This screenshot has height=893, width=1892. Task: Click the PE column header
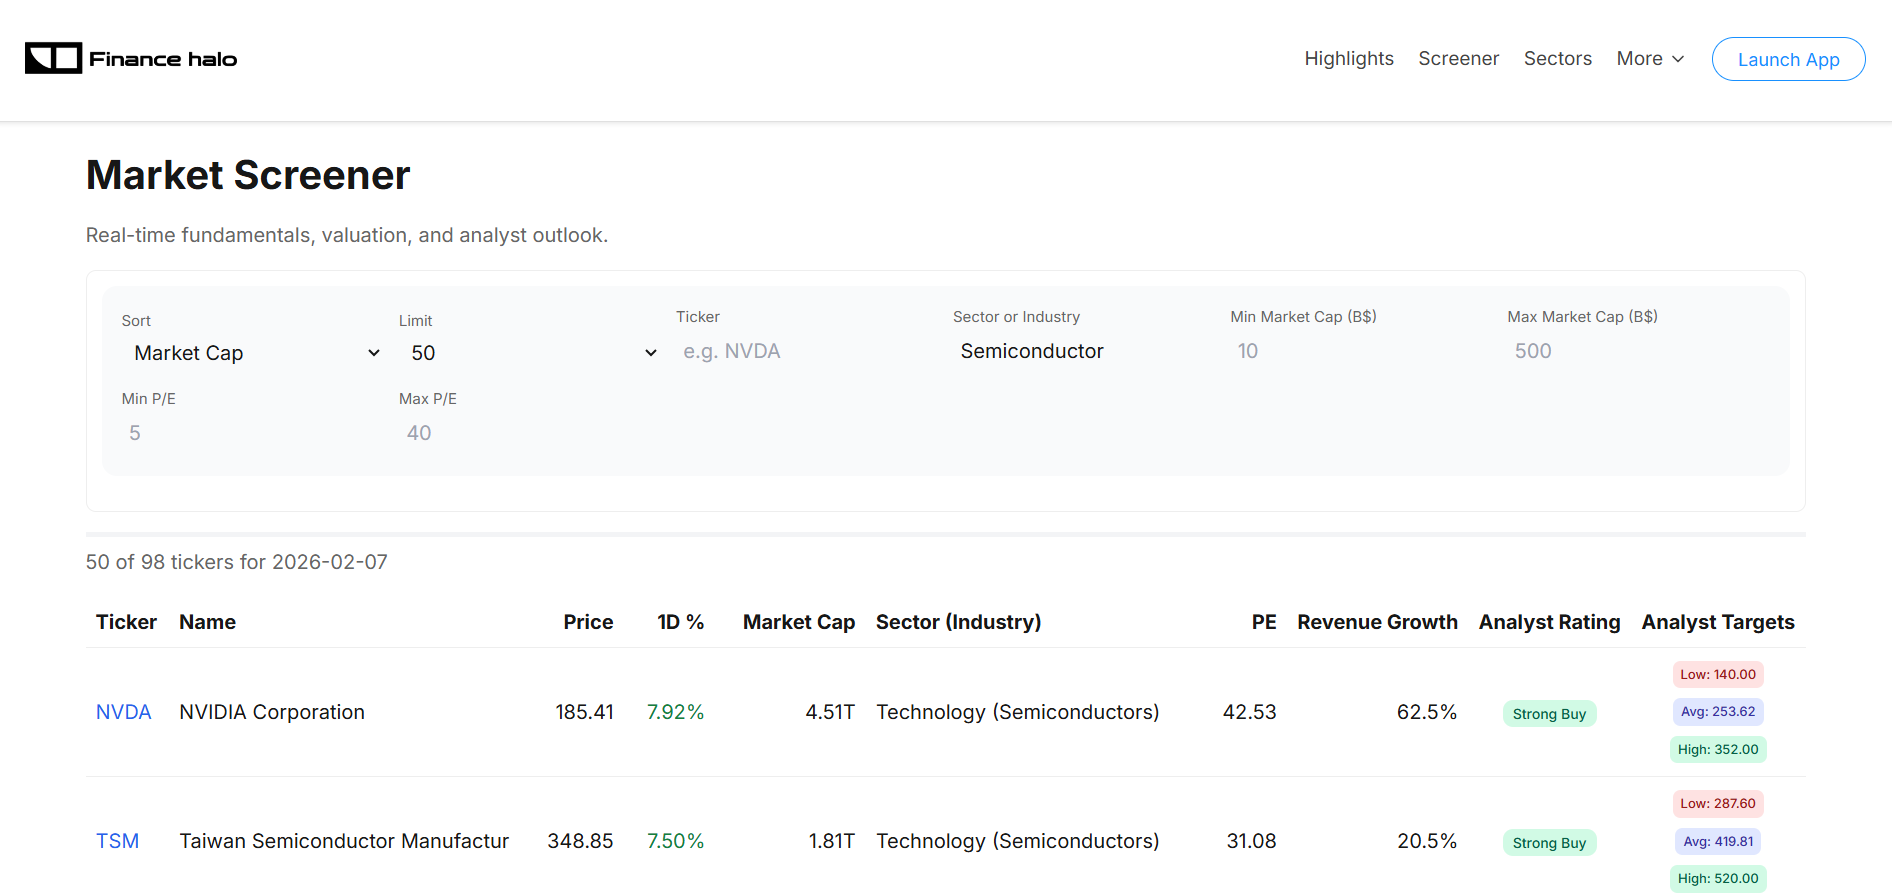1264,622
